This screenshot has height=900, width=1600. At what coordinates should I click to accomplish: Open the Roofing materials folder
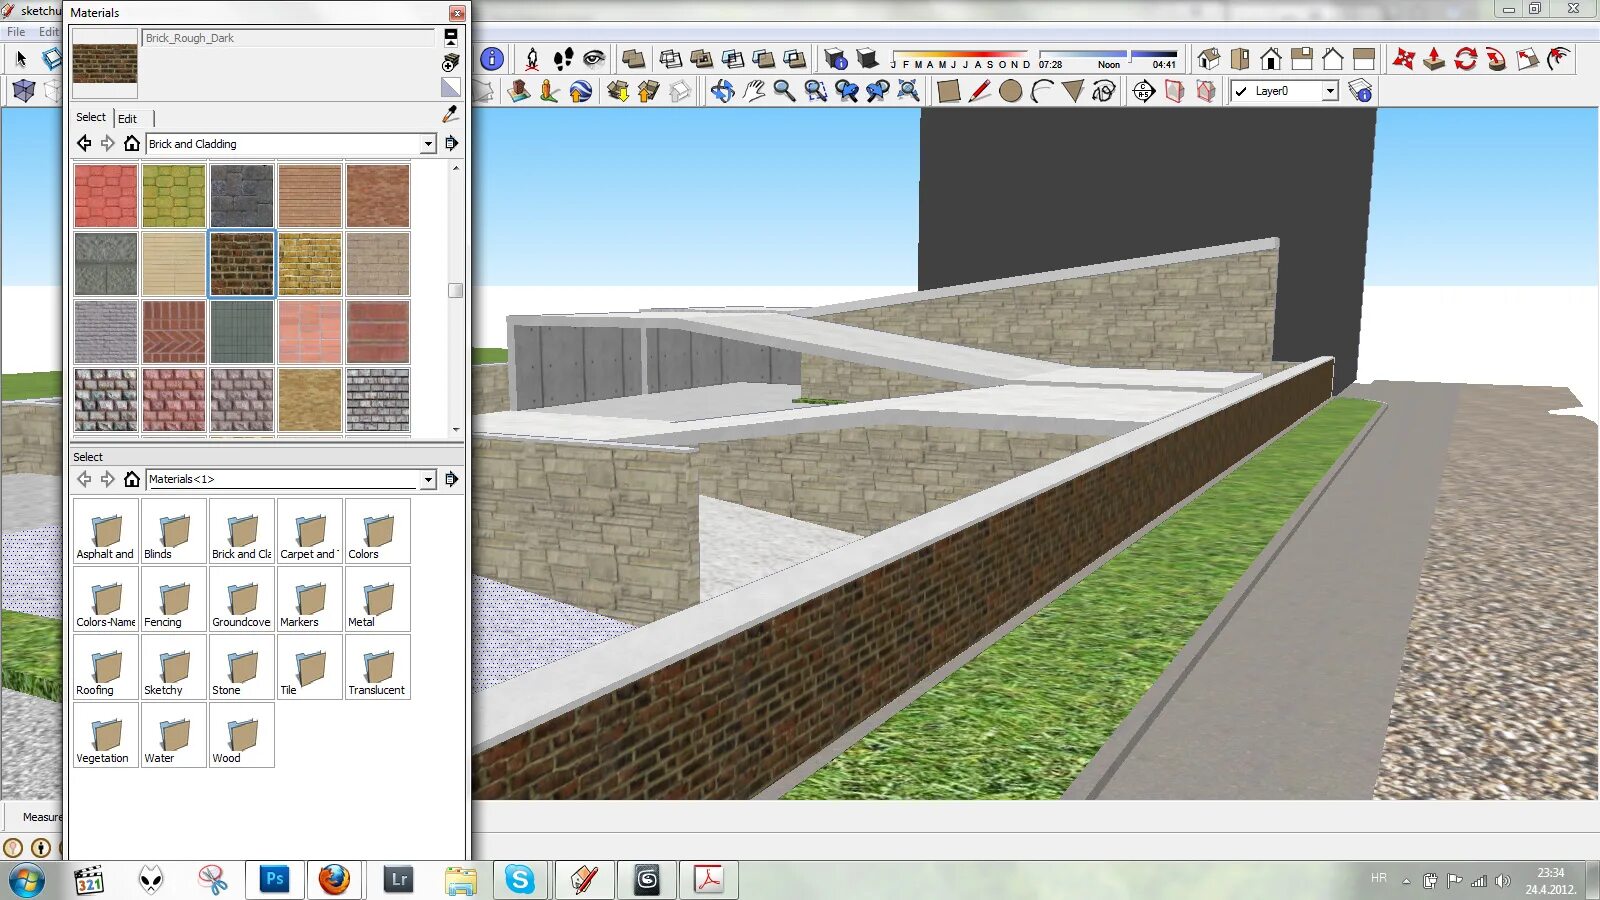(105, 667)
